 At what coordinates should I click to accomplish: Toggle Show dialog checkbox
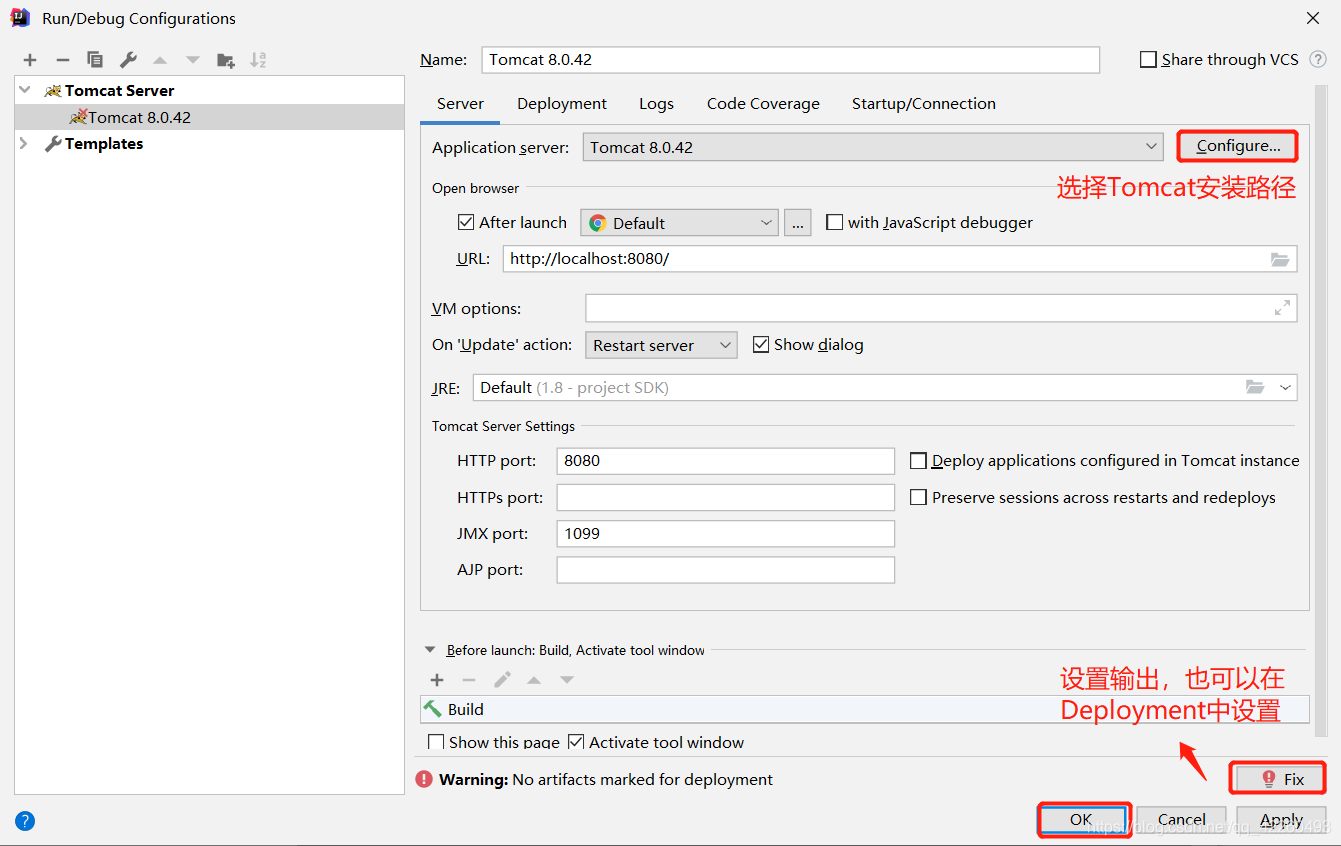pyautogui.click(x=760, y=344)
